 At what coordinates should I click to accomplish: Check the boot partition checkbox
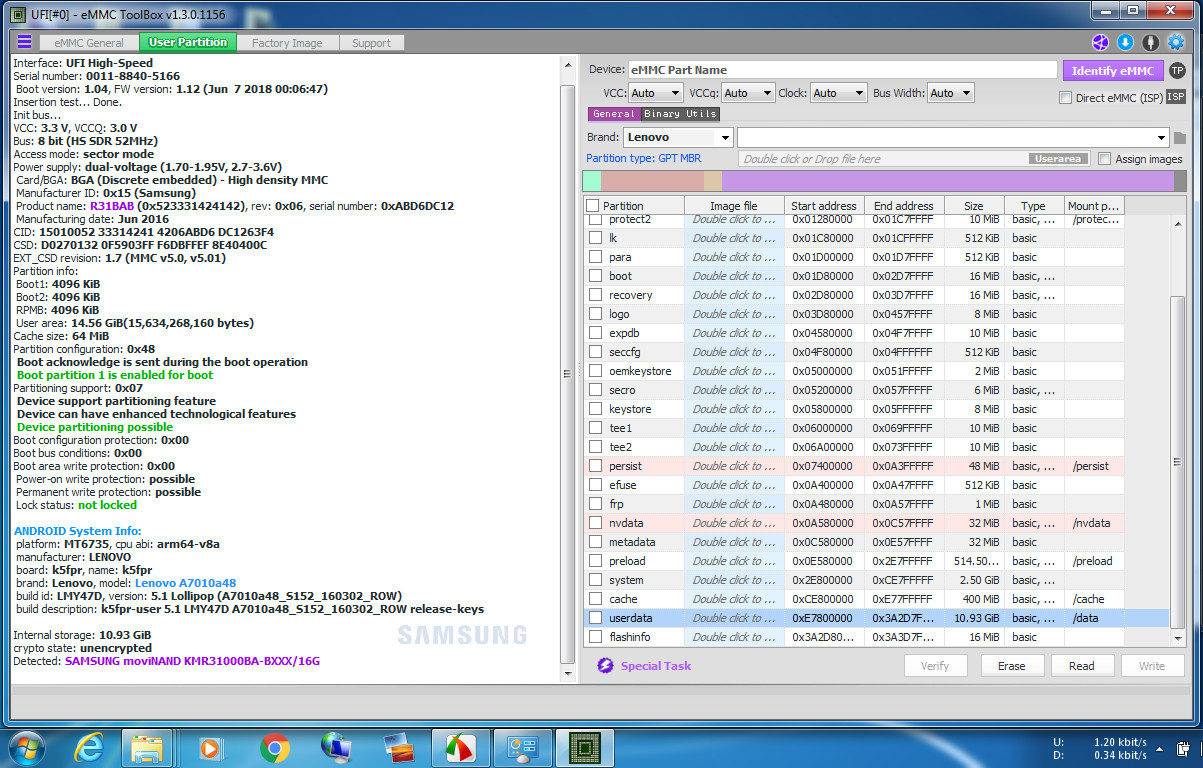[595, 276]
